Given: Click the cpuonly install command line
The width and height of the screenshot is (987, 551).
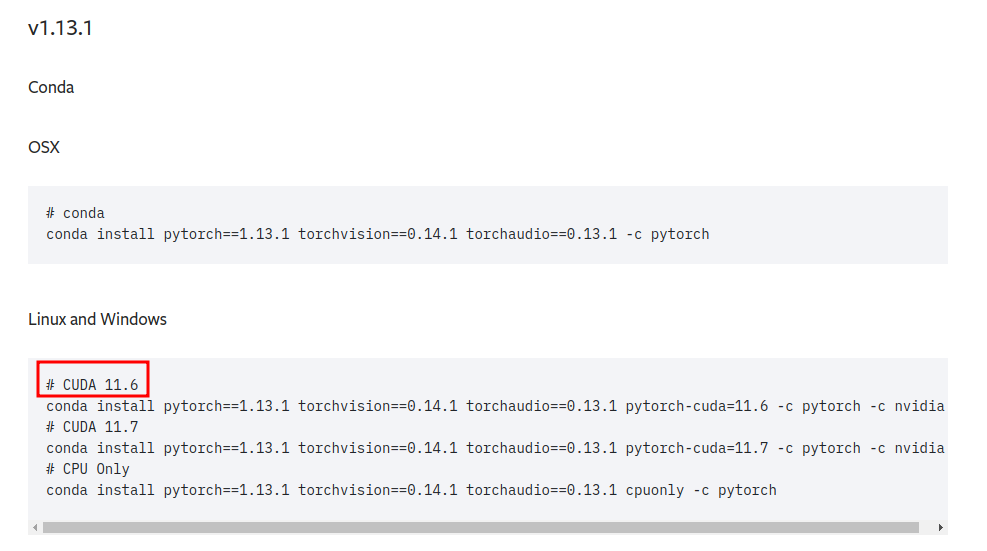Looking at the screenshot, I should pyautogui.click(x=411, y=491).
